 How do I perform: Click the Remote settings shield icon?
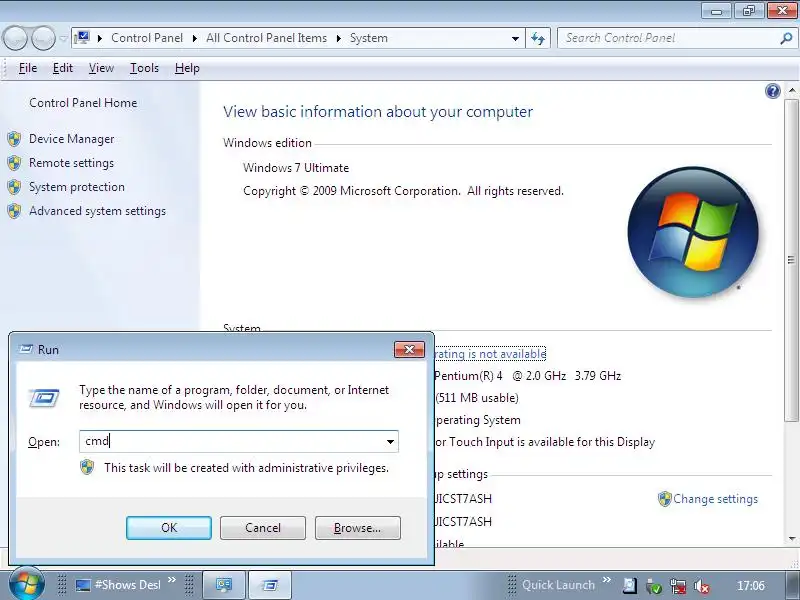14,163
